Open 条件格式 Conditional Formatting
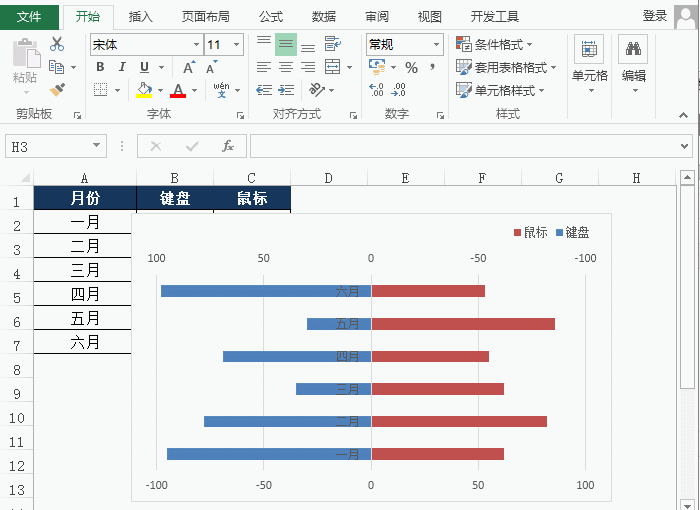Viewport: 700px width, 510px height. pyautogui.click(x=494, y=44)
